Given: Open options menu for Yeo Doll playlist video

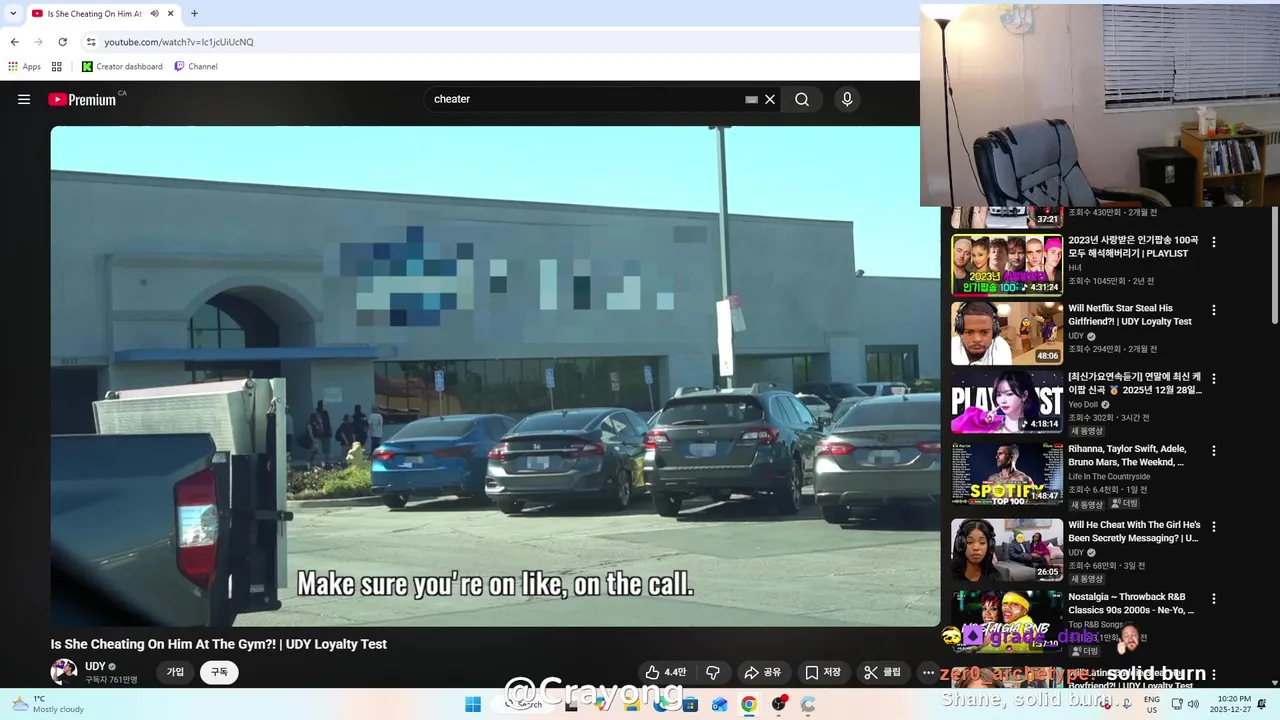Looking at the screenshot, I should tap(1214, 379).
